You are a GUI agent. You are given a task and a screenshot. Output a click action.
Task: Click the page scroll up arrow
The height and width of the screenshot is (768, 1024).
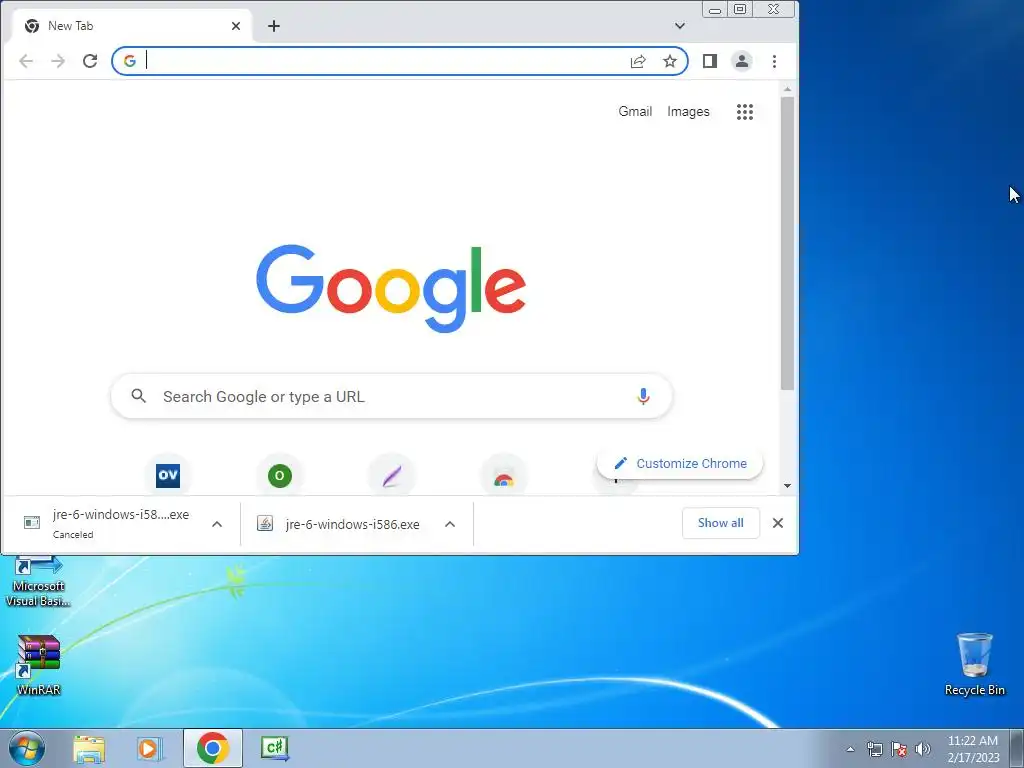788,89
